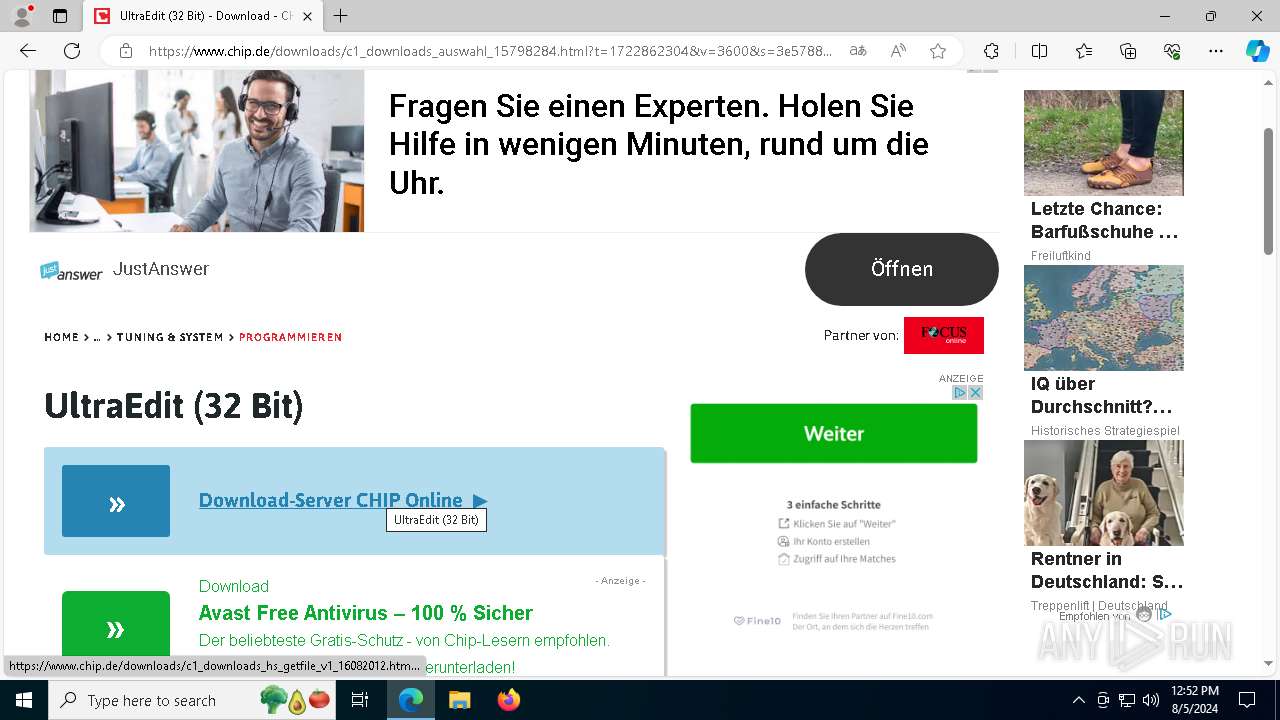Click the Öffnen button
Image resolution: width=1280 pixels, height=720 pixels.
[902, 269]
